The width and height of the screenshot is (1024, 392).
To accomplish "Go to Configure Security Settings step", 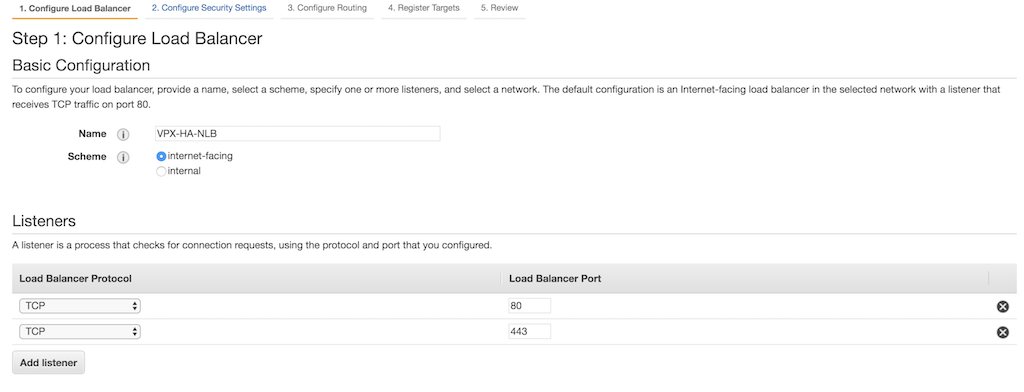I will click(x=209, y=8).
